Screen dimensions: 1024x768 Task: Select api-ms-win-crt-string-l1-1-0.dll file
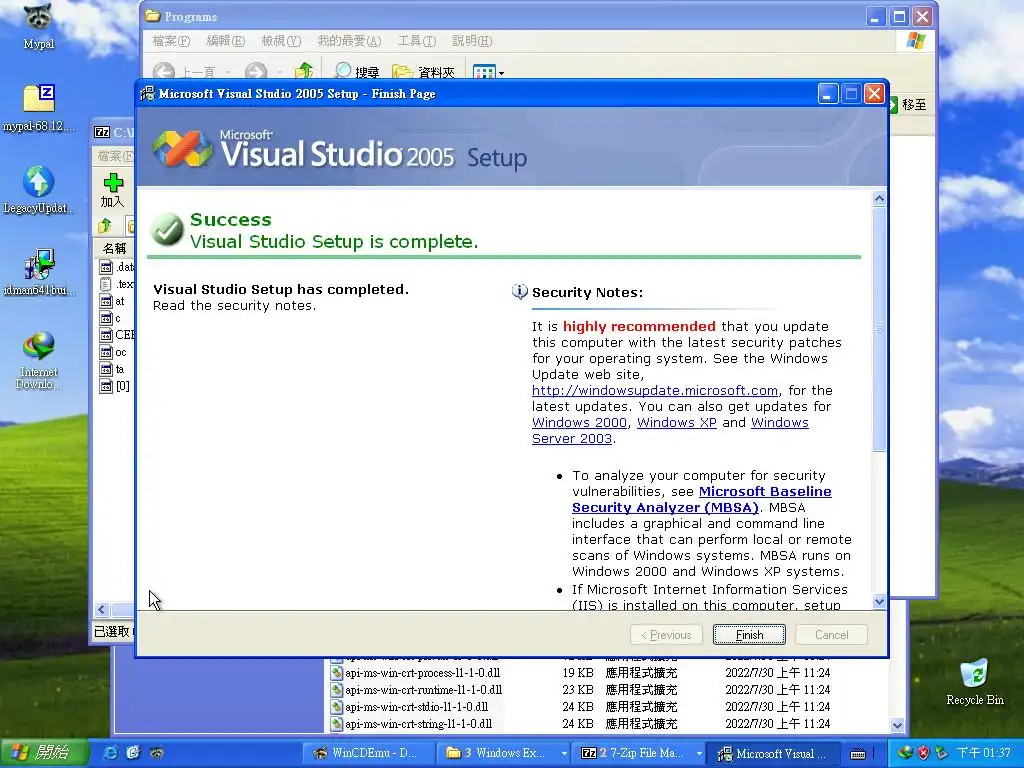(412, 724)
